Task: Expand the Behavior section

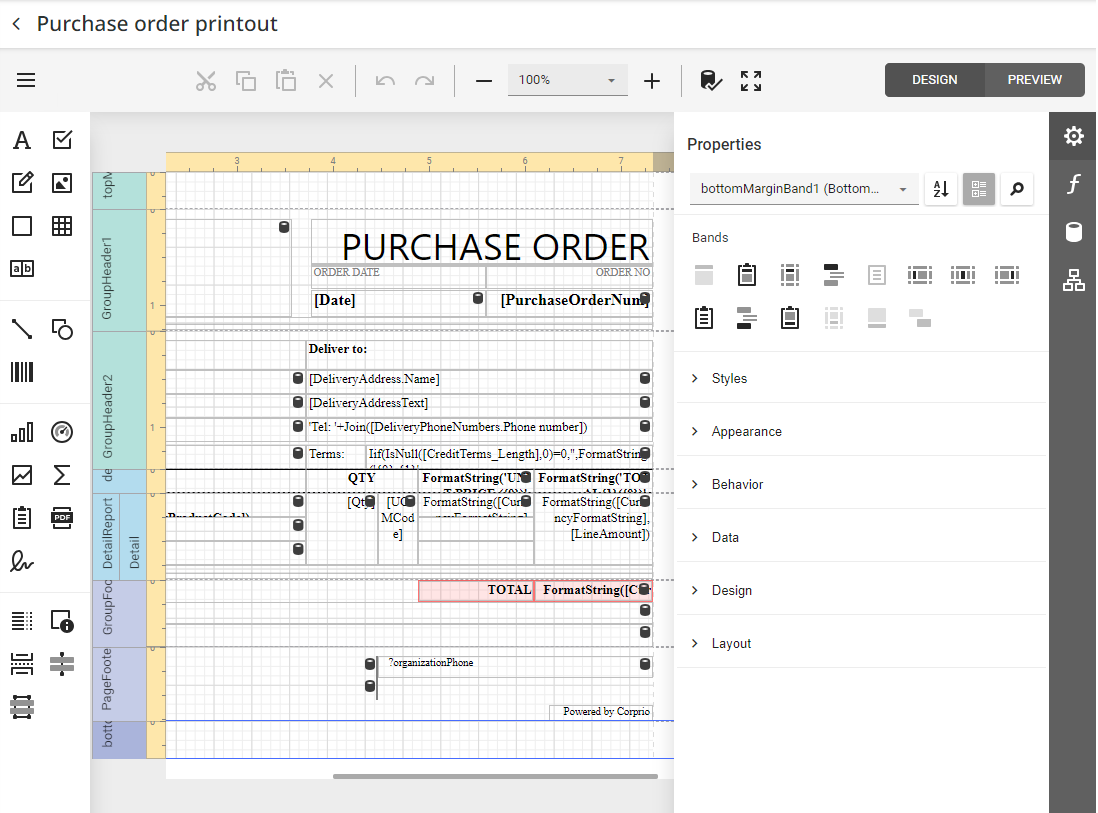Action: click(861, 485)
